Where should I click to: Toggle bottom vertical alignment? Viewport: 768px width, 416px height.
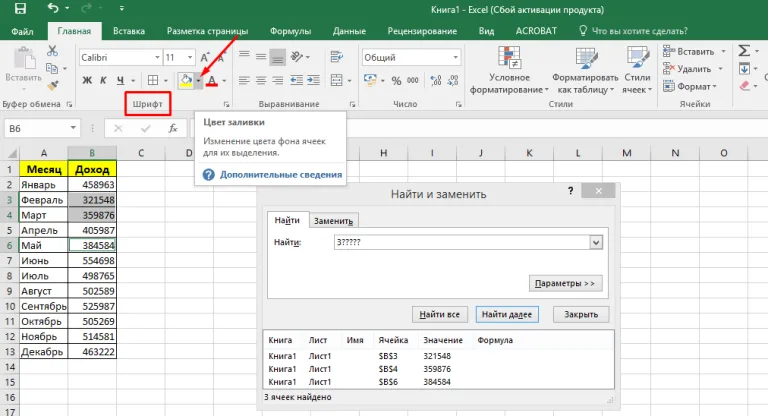pyautogui.click(x=278, y=57)
